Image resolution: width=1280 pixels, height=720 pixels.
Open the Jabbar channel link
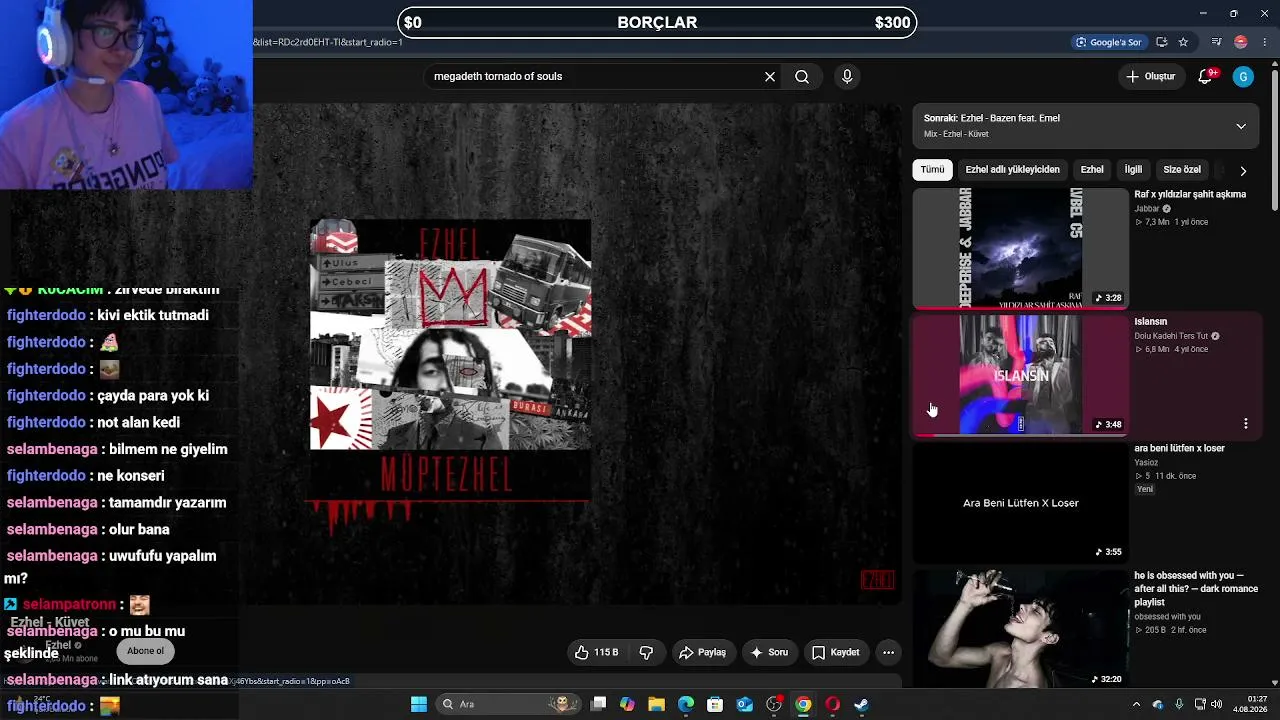tap(1146, 209)
